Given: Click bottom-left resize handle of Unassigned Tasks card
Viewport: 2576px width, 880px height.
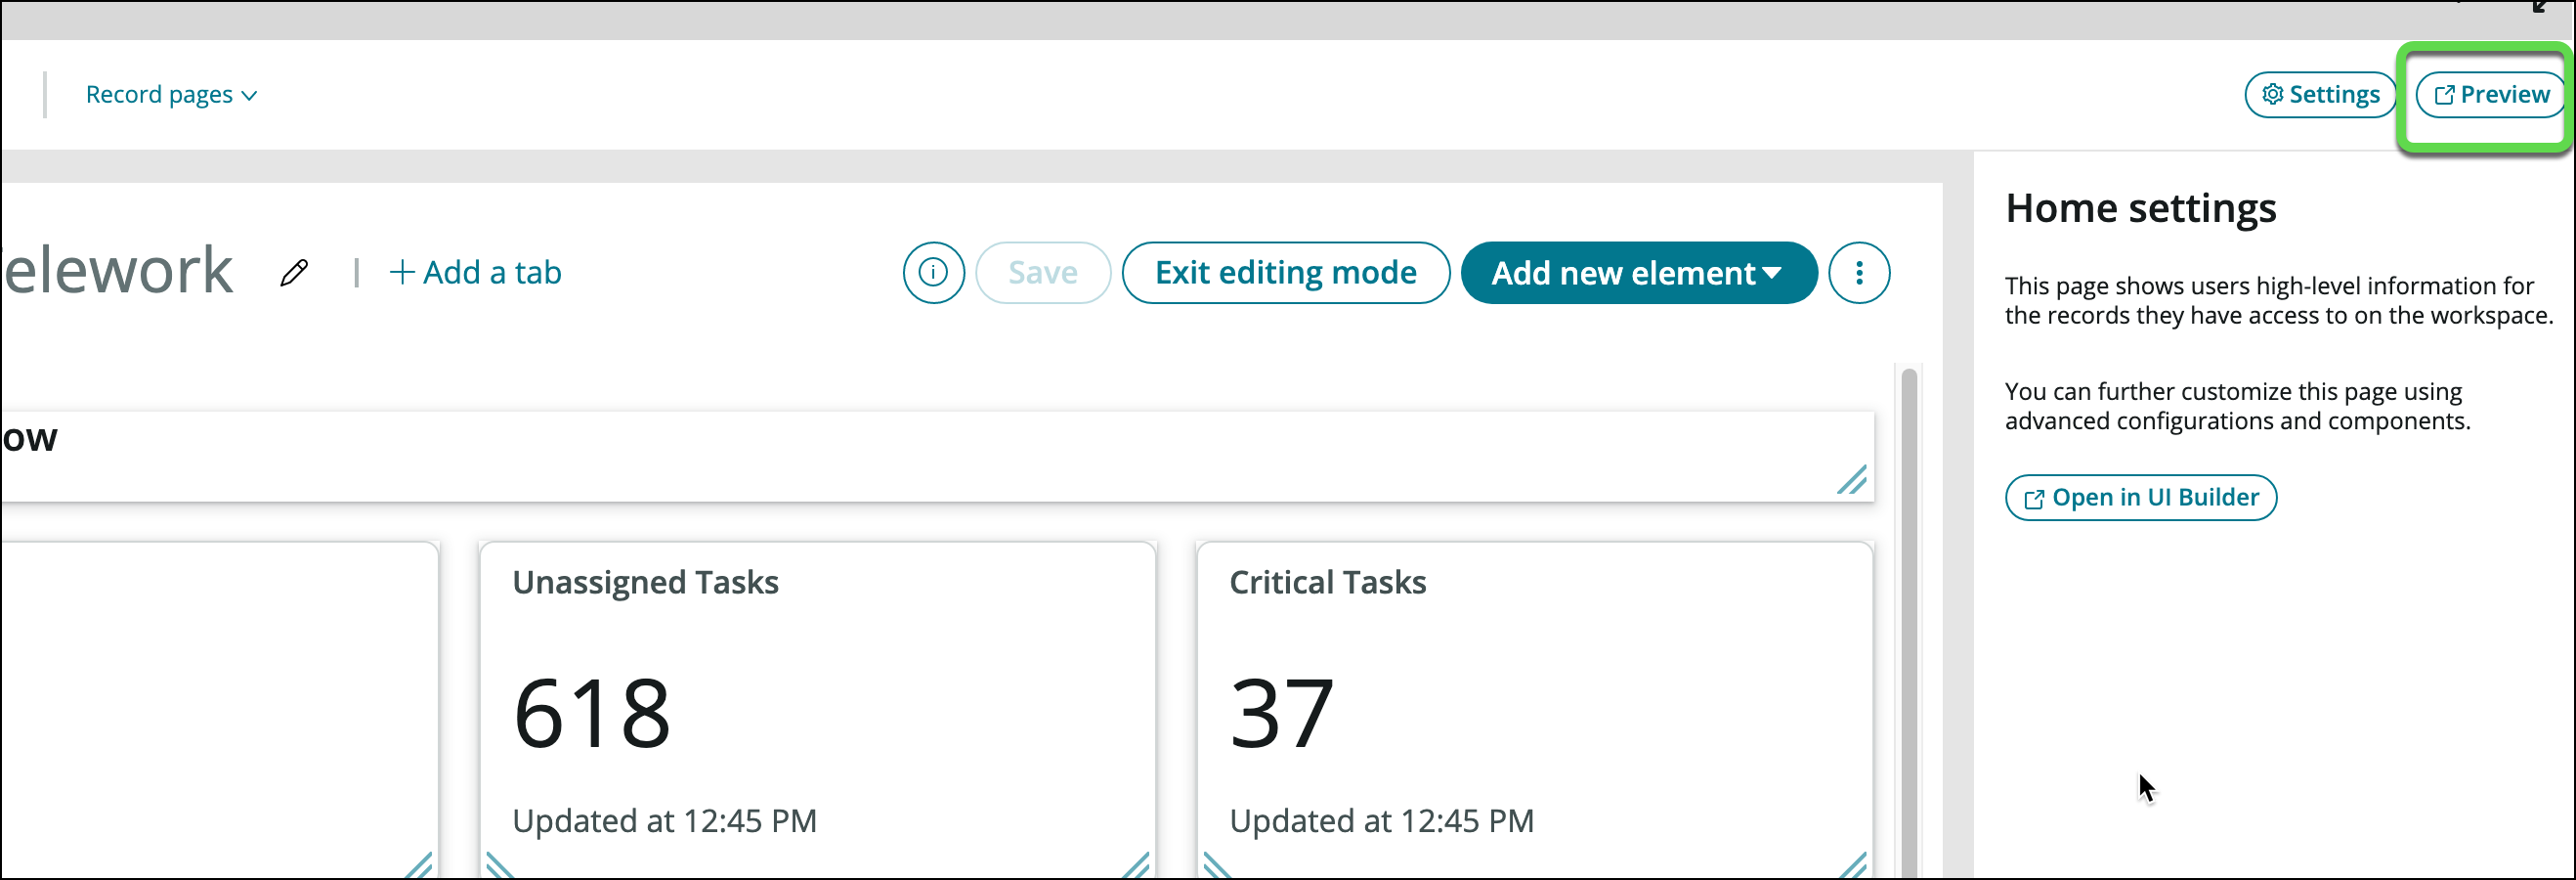Looking at the screenshot, I should [499, 865].
